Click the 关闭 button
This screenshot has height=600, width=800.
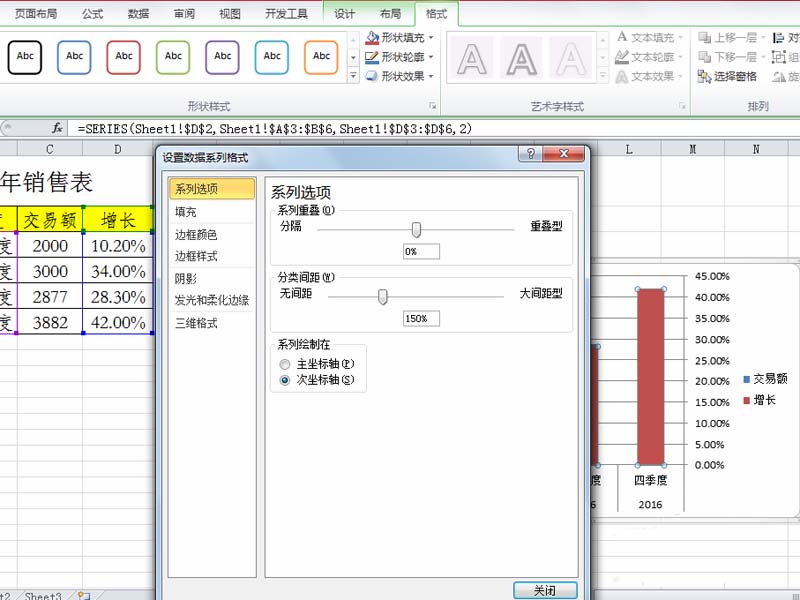tap(545, 590)
